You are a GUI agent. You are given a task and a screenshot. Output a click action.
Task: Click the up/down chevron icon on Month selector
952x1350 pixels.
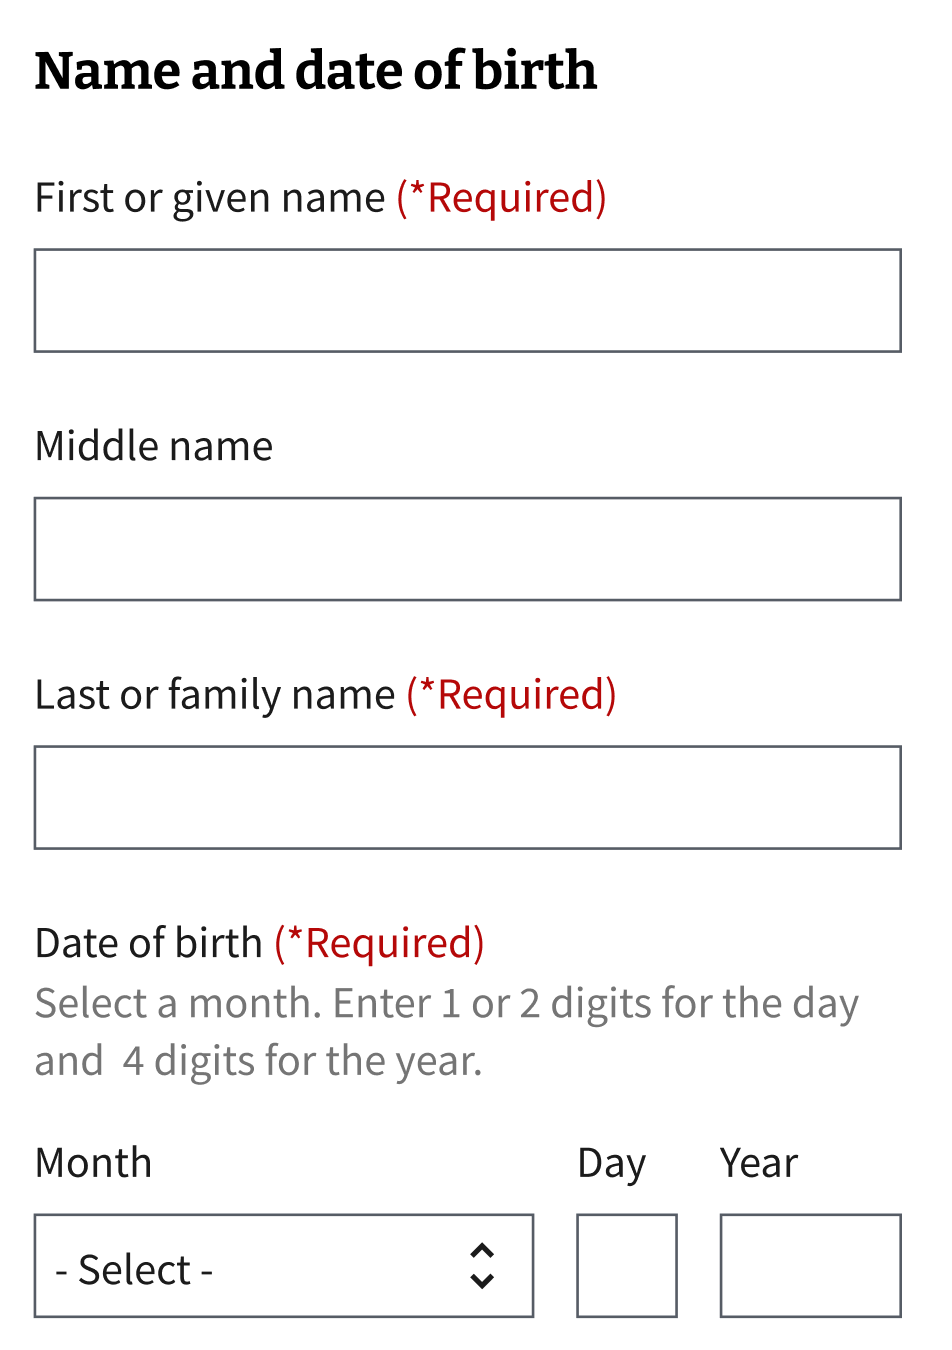(481, 1266)
